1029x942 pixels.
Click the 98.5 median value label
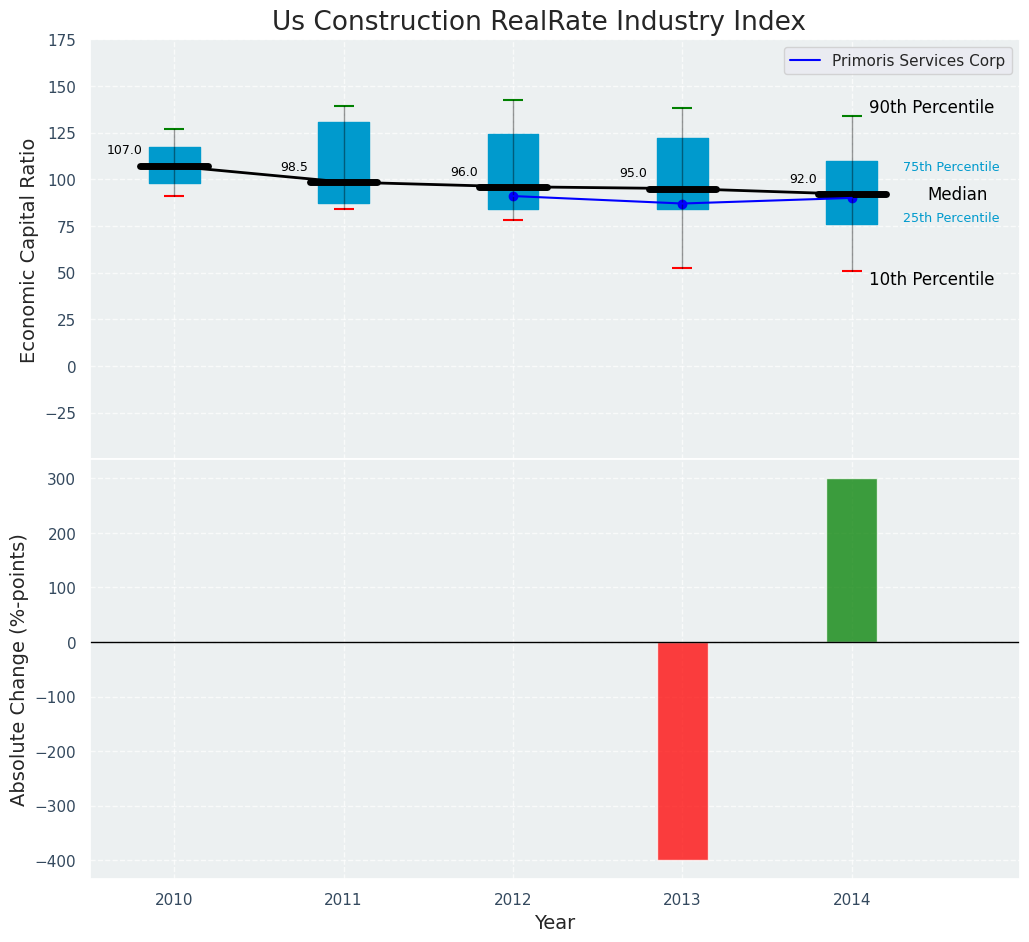pos(294,167)
